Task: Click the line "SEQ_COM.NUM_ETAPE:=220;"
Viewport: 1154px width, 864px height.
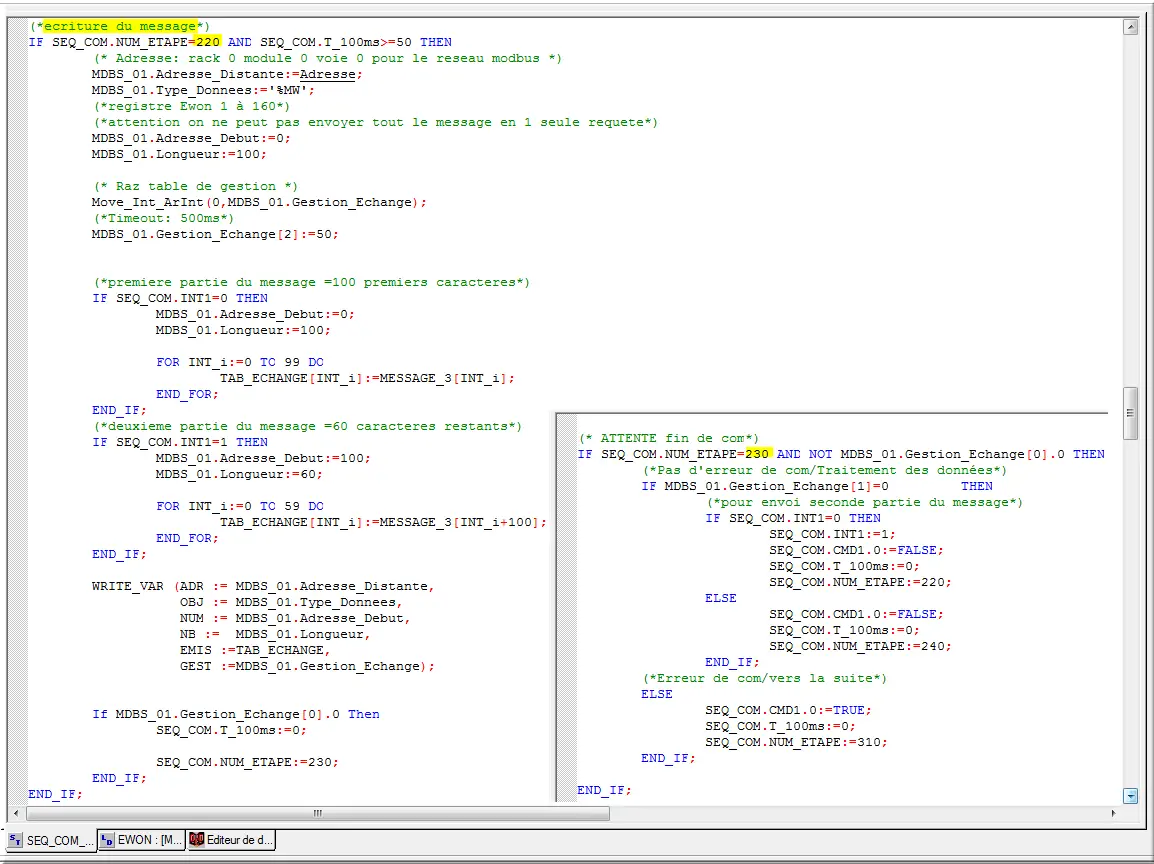Action: pyautogui.click(x=860, y=583)
